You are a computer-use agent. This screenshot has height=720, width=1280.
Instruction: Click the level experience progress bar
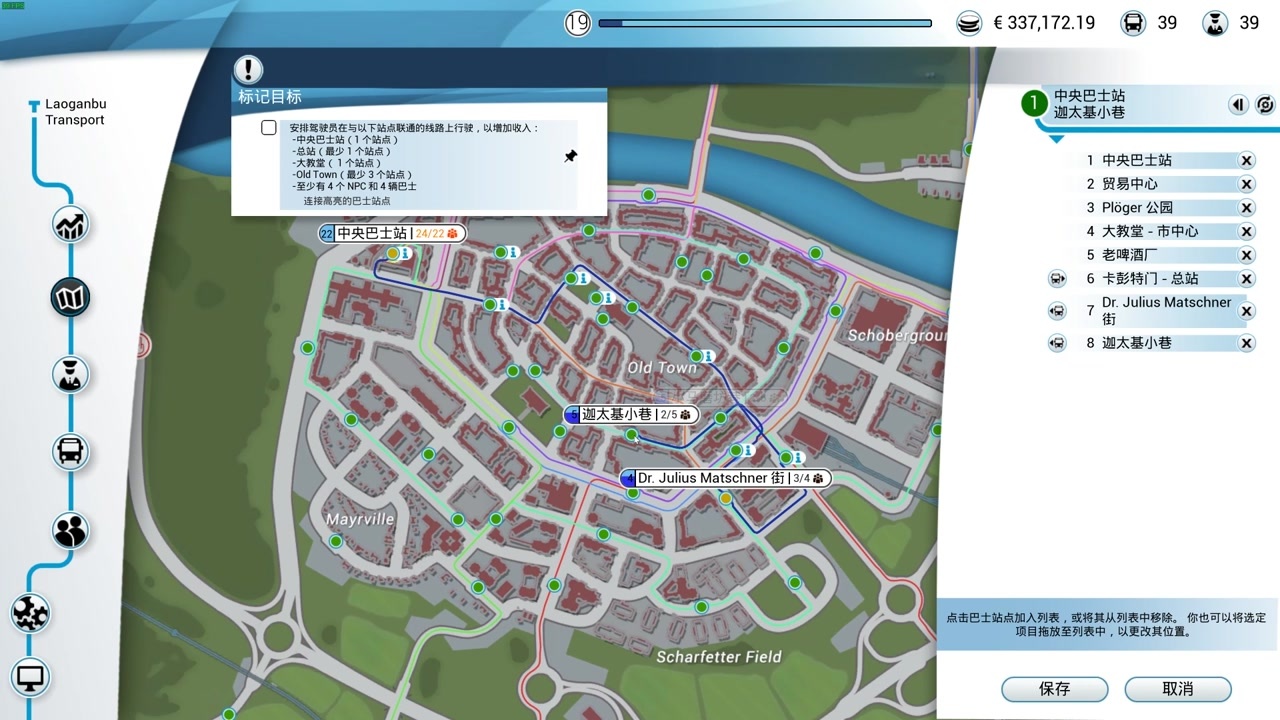(765, 23)
